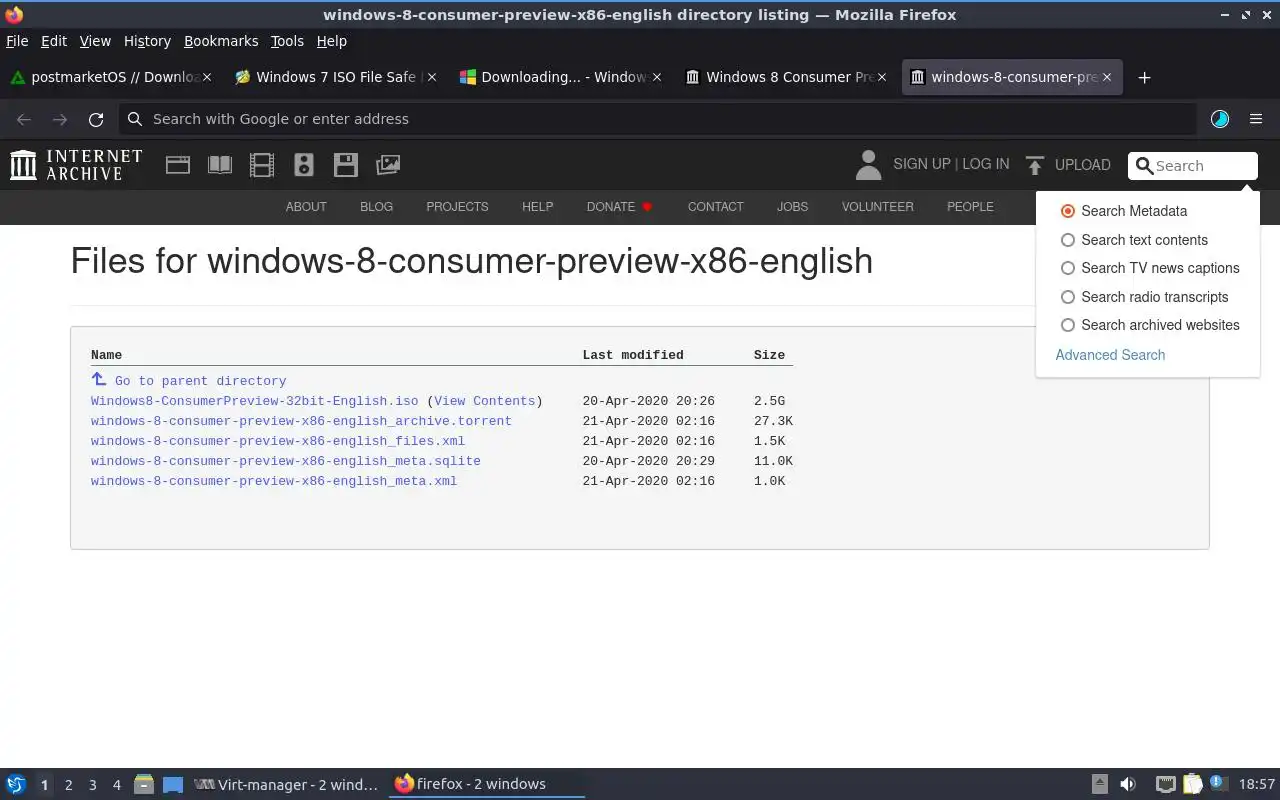Open the Texts (book) media icon

coord(220,165)
